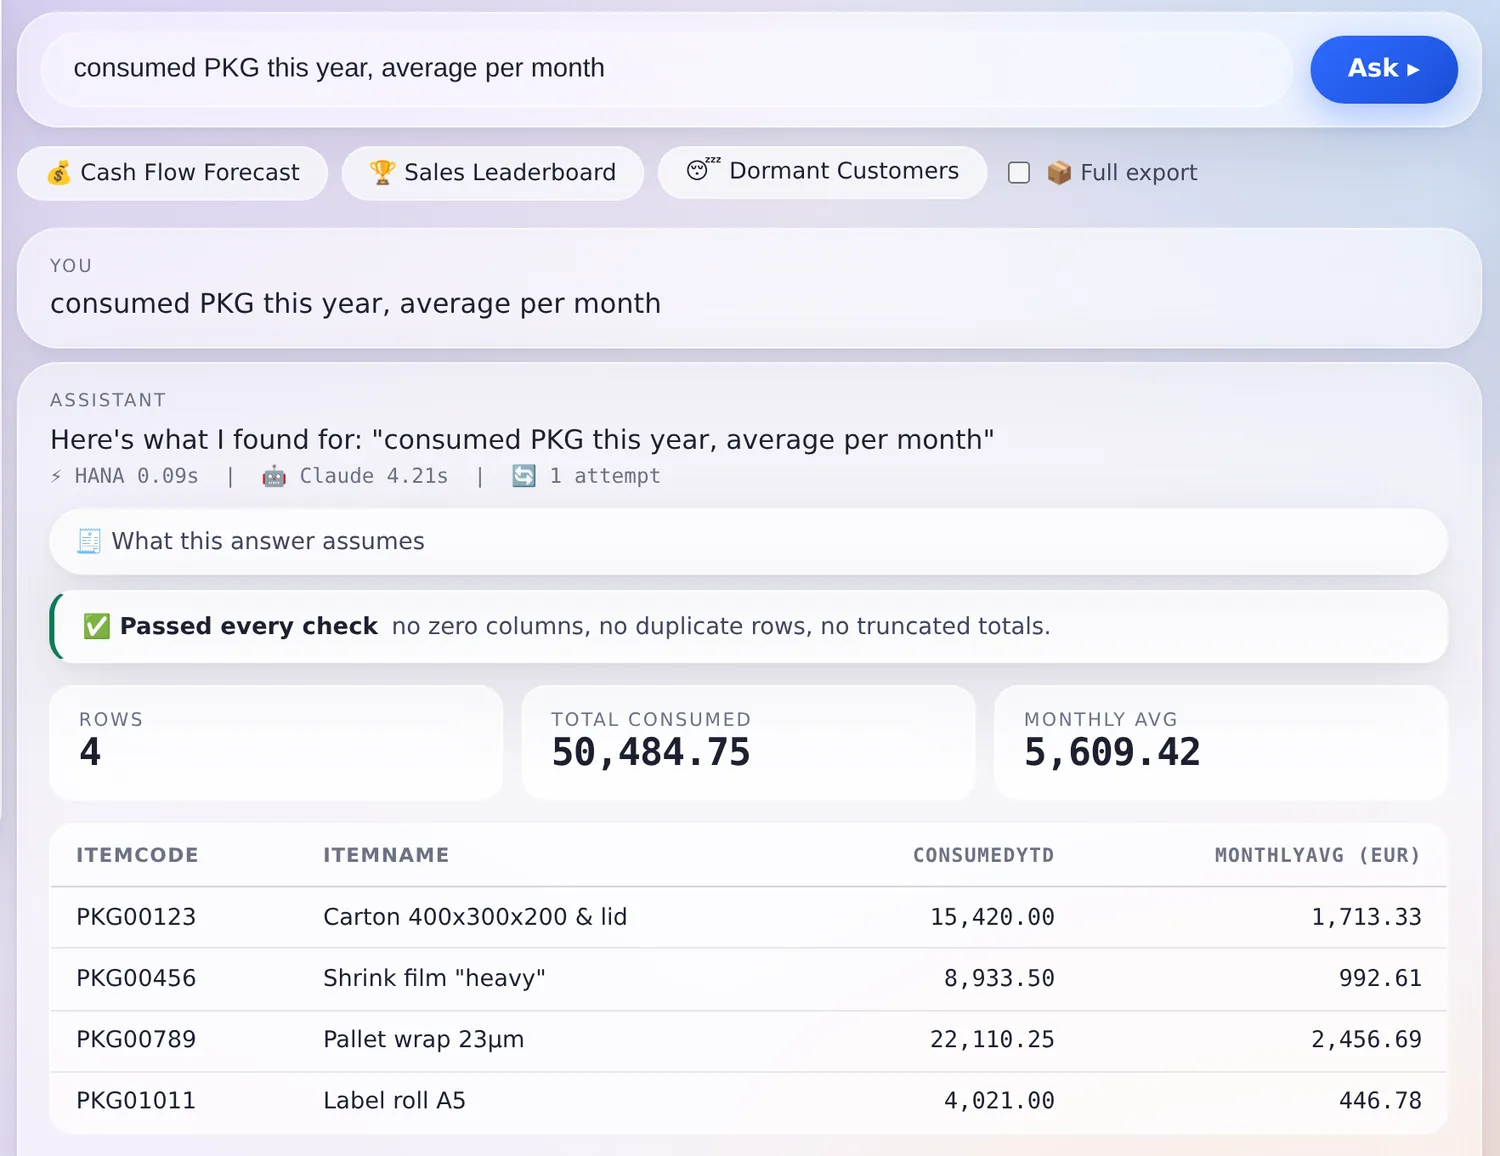Select item code PKG00789
1500x1156 pixels.
point(136,1039)
